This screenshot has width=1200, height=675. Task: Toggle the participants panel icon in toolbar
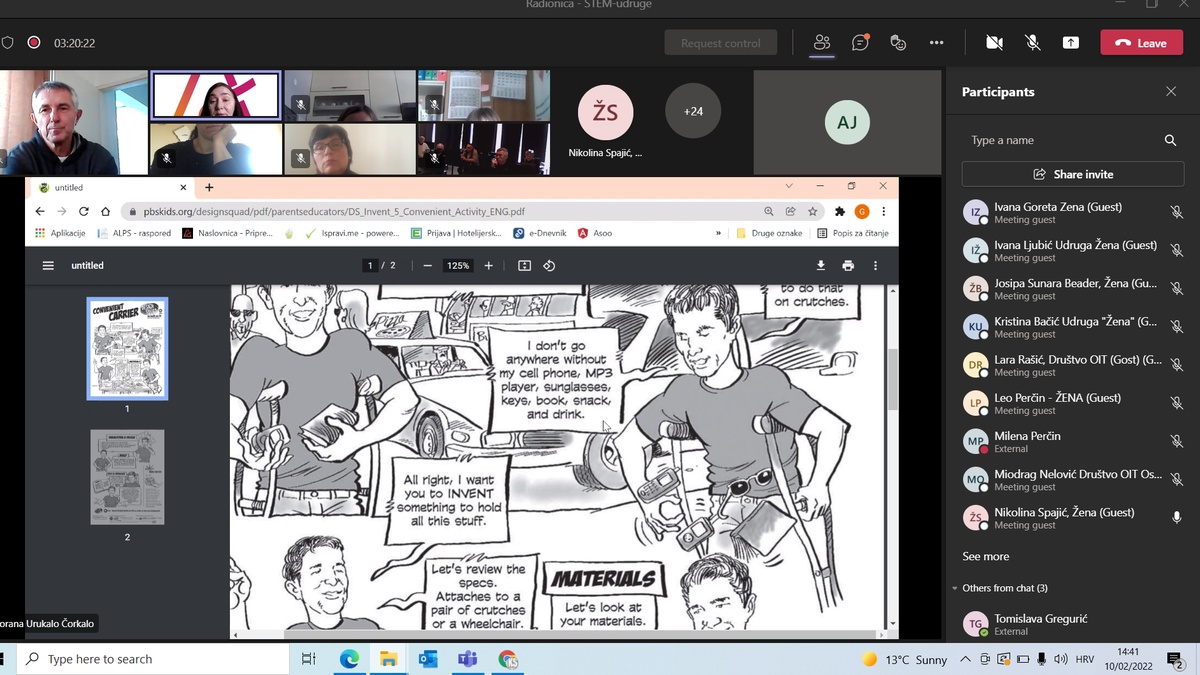[x=822, y=43]
